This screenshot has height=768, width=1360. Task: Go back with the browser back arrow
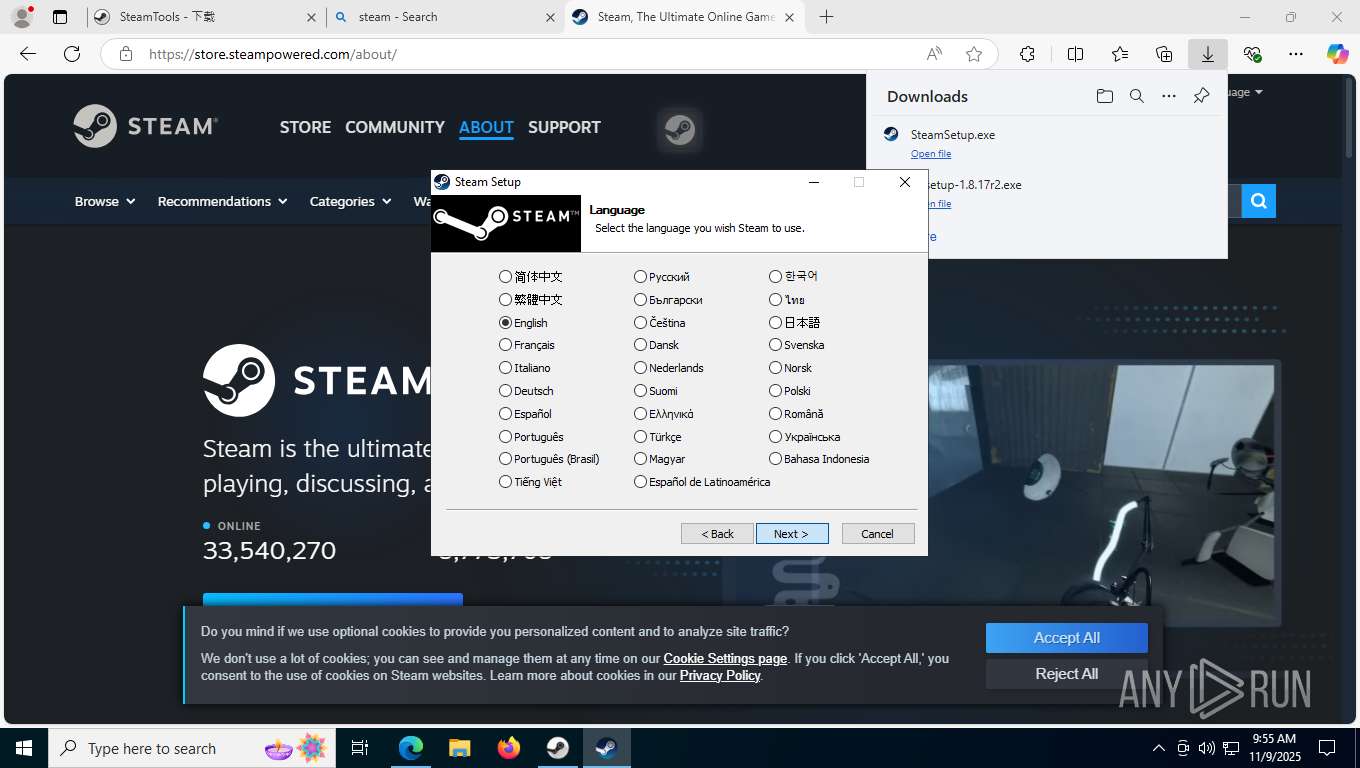(x=28, y=54)
